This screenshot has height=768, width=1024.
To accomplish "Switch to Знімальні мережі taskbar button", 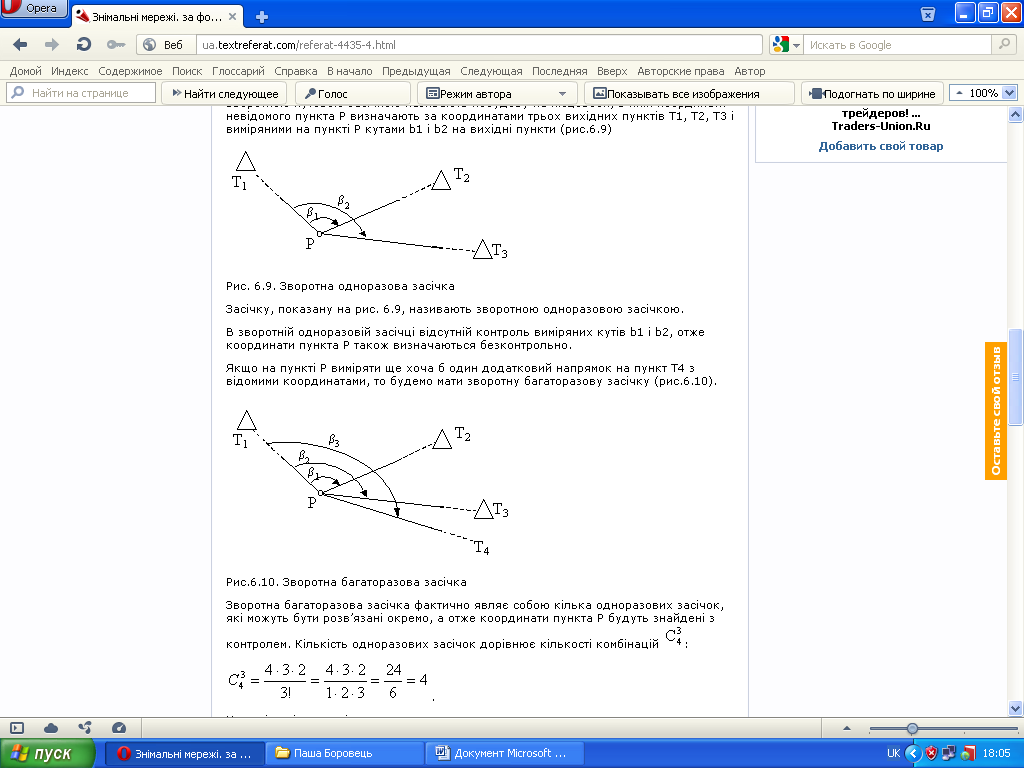I will click(x=185, y=754).
